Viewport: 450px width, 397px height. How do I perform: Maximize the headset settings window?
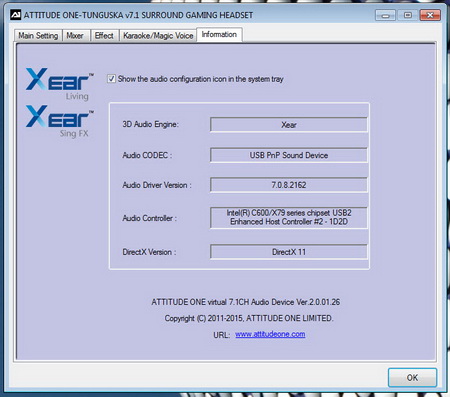click(407, 15)
